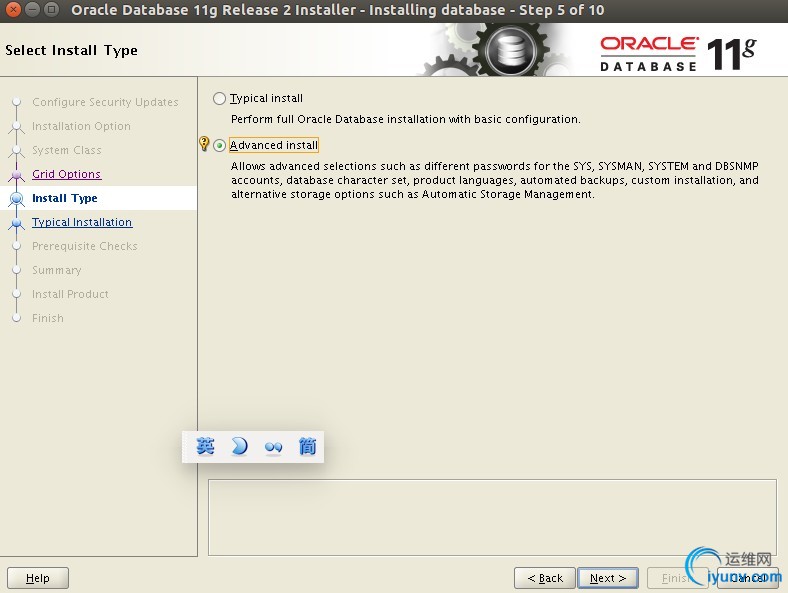The height and width of the screenshot is (593, 788).
Task: Click the Install Type step node marker
Action: [x=17, y=199]
